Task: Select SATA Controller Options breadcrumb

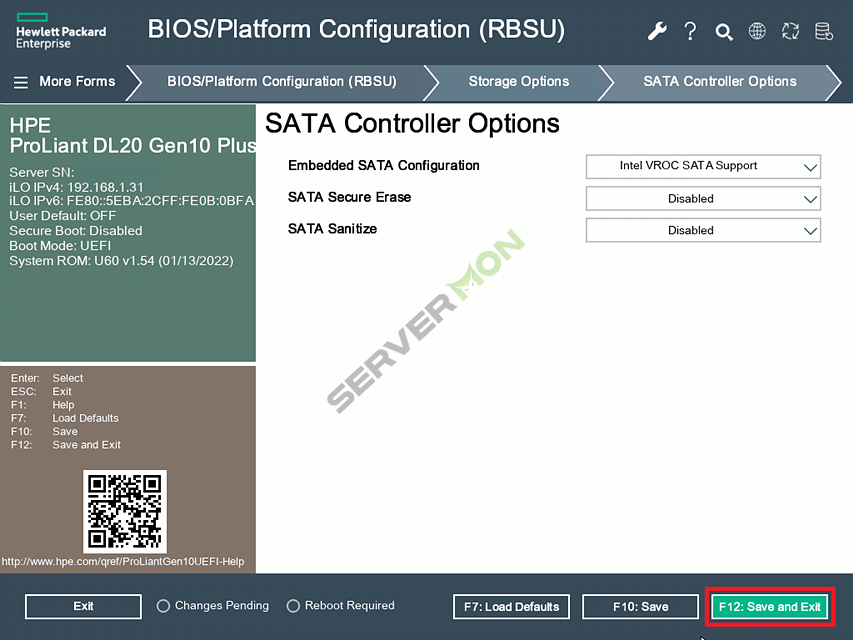Action: (720, 82)
